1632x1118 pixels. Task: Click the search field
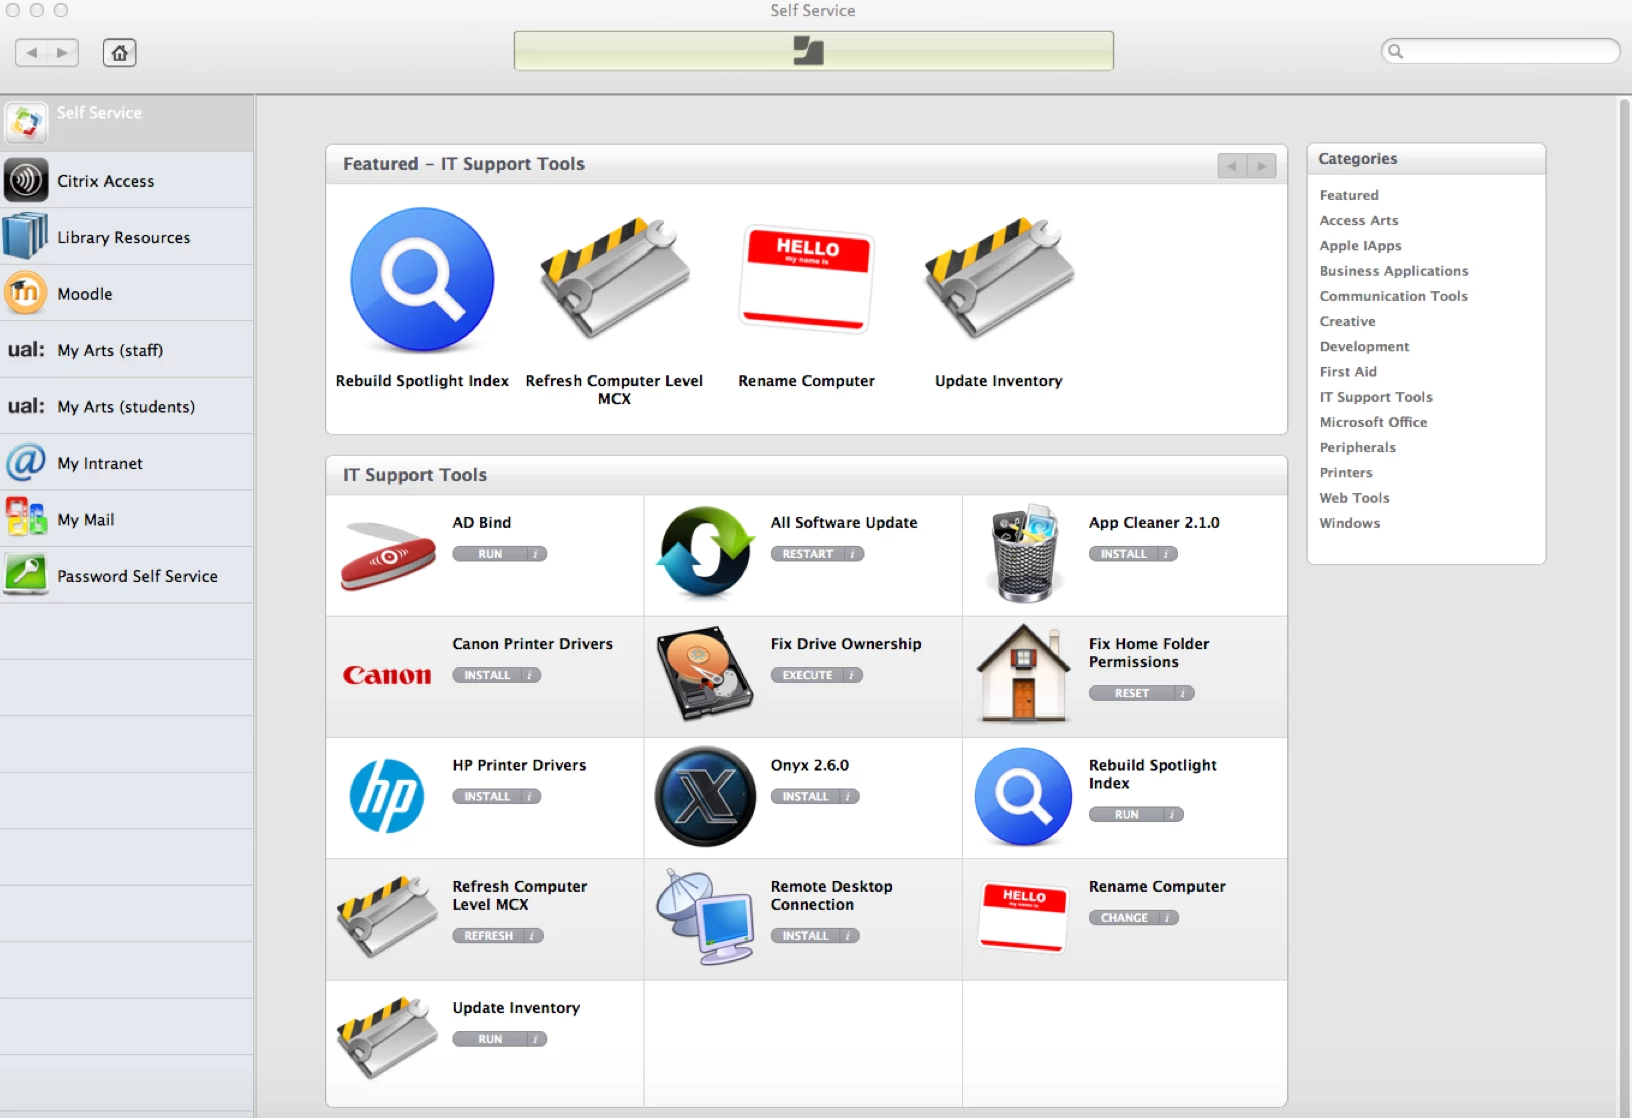[1500, 51]
